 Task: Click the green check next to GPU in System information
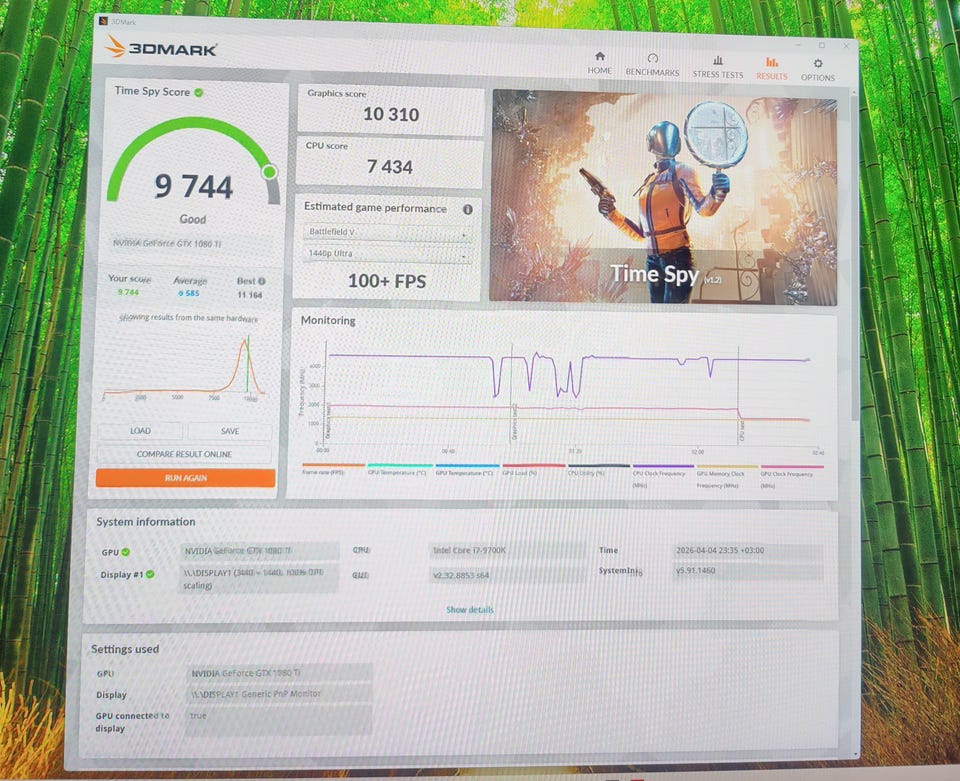[126, 552]
